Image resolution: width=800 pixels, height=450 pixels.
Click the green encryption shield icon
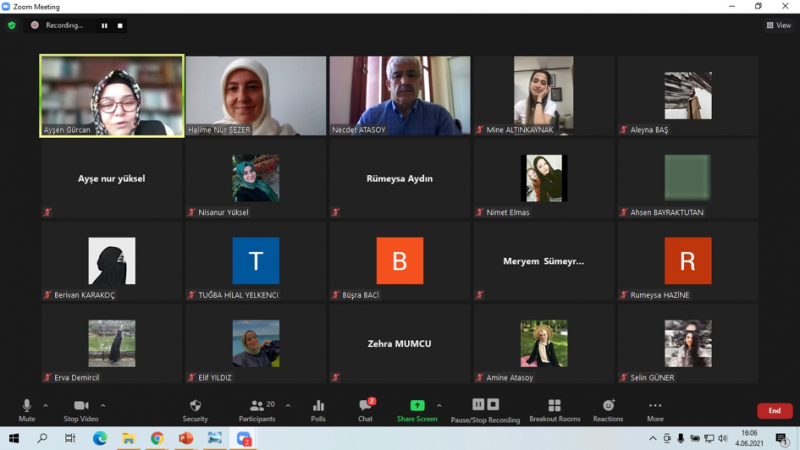coord(12,25)
